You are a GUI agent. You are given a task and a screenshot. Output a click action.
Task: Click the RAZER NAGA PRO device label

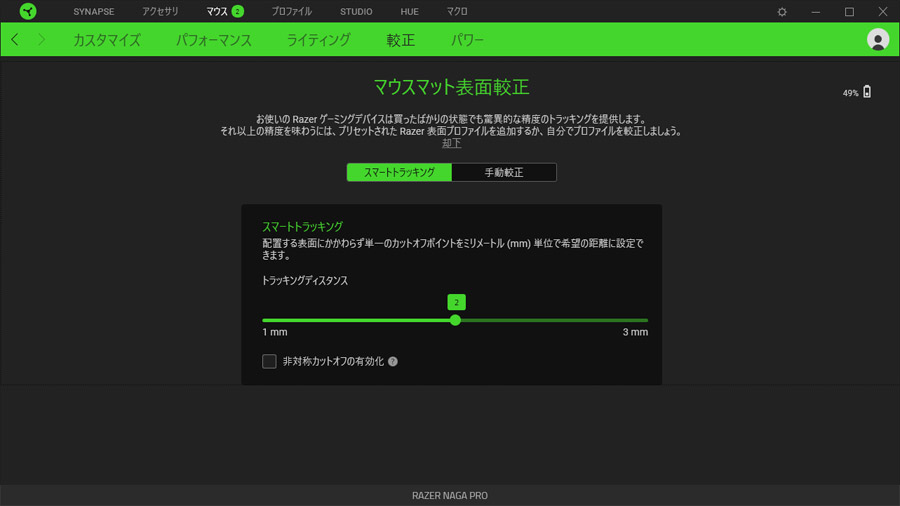coord(450,496)
